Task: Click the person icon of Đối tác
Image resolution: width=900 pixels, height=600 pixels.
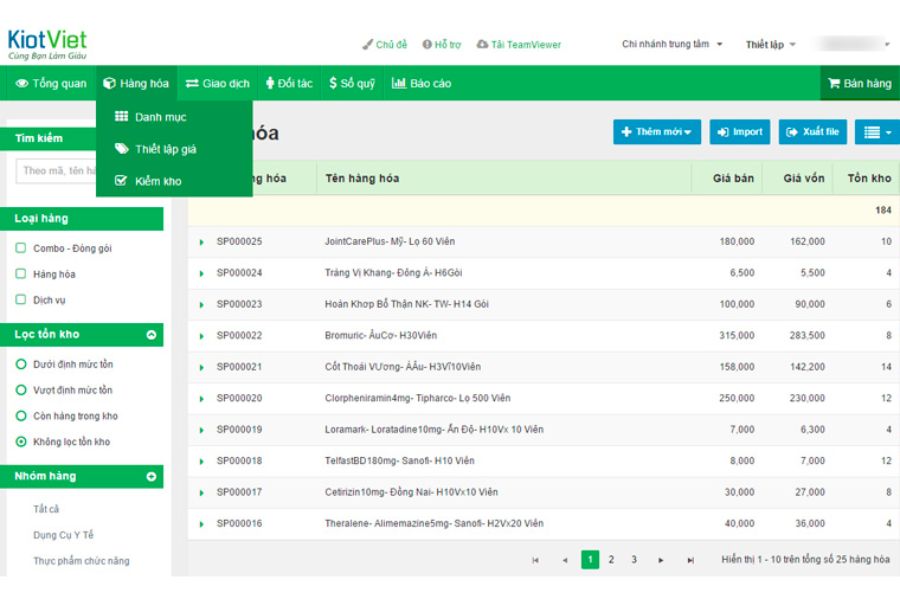Action: pos(270,83)
